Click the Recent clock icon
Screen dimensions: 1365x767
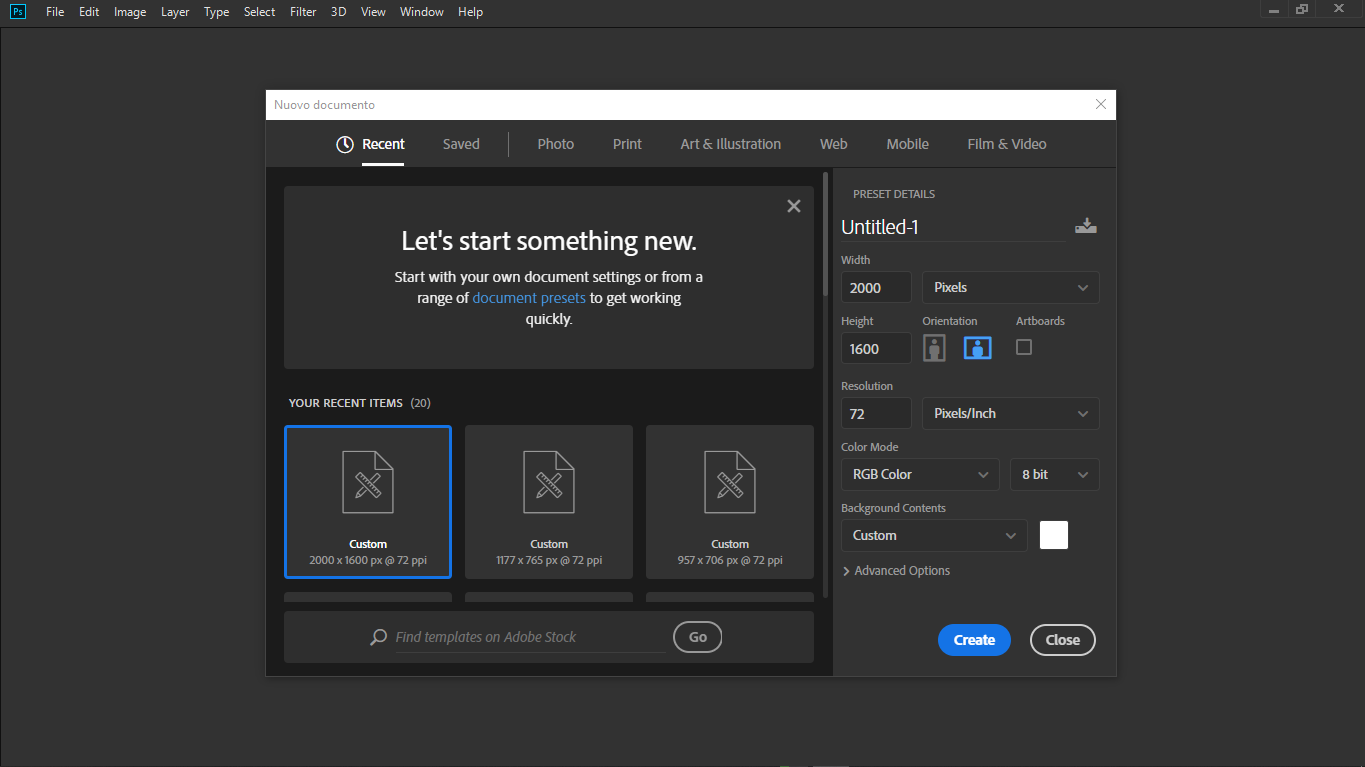click(x=345, y=144)
